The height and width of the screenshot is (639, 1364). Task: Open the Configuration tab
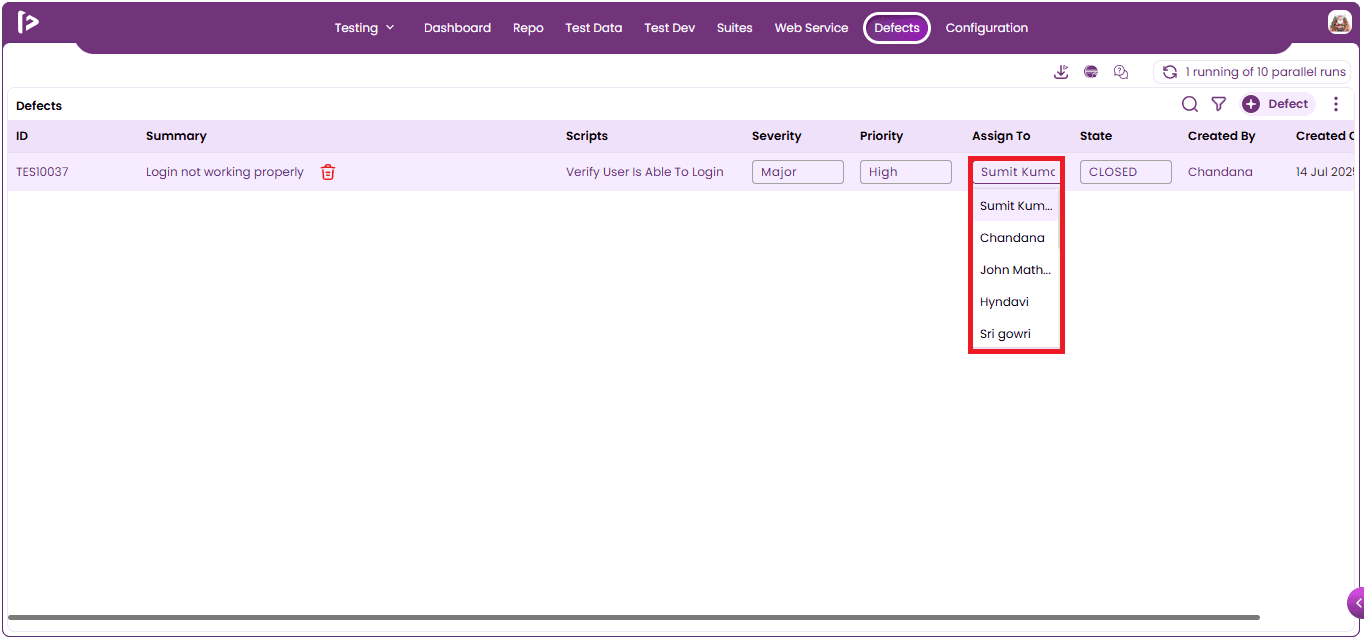987,28
